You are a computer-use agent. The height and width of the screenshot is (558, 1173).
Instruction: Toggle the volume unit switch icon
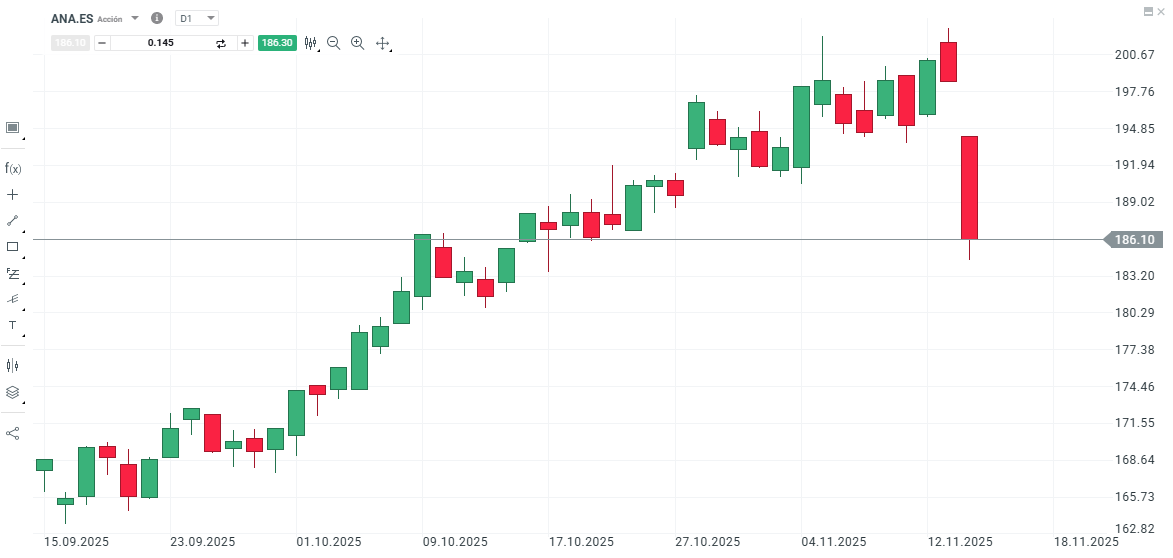pos(221,43)
